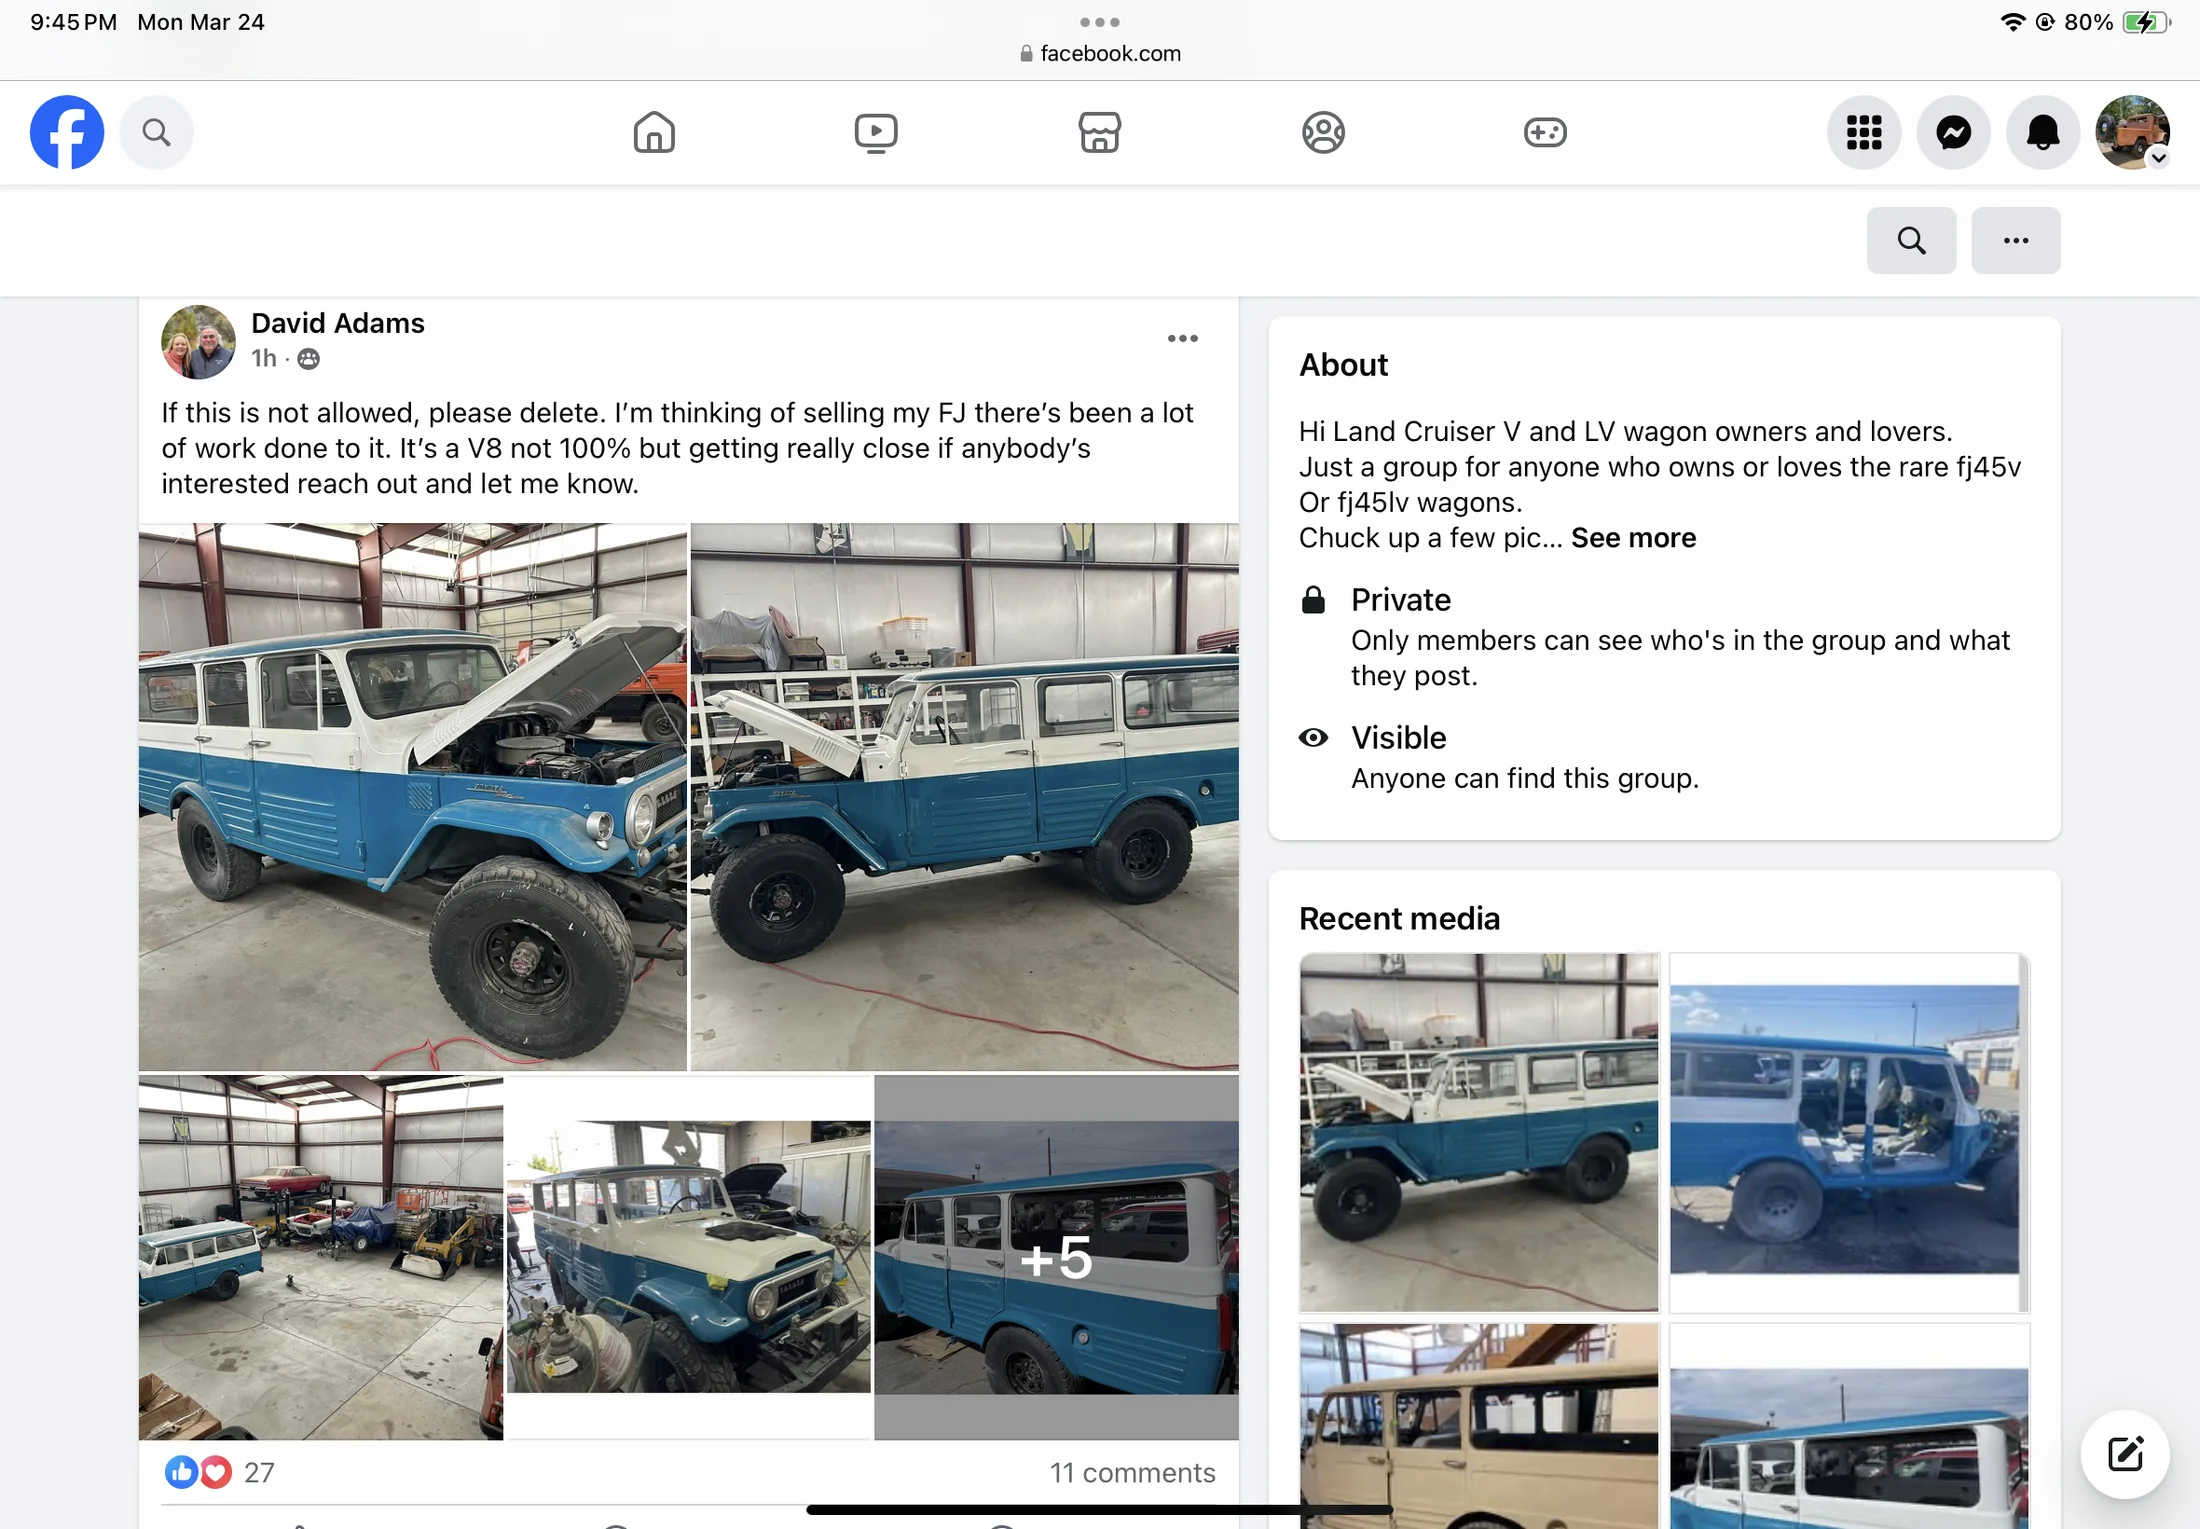
Task: Open the Facebook search magnifier beside the logo
Action: point(156,132)
